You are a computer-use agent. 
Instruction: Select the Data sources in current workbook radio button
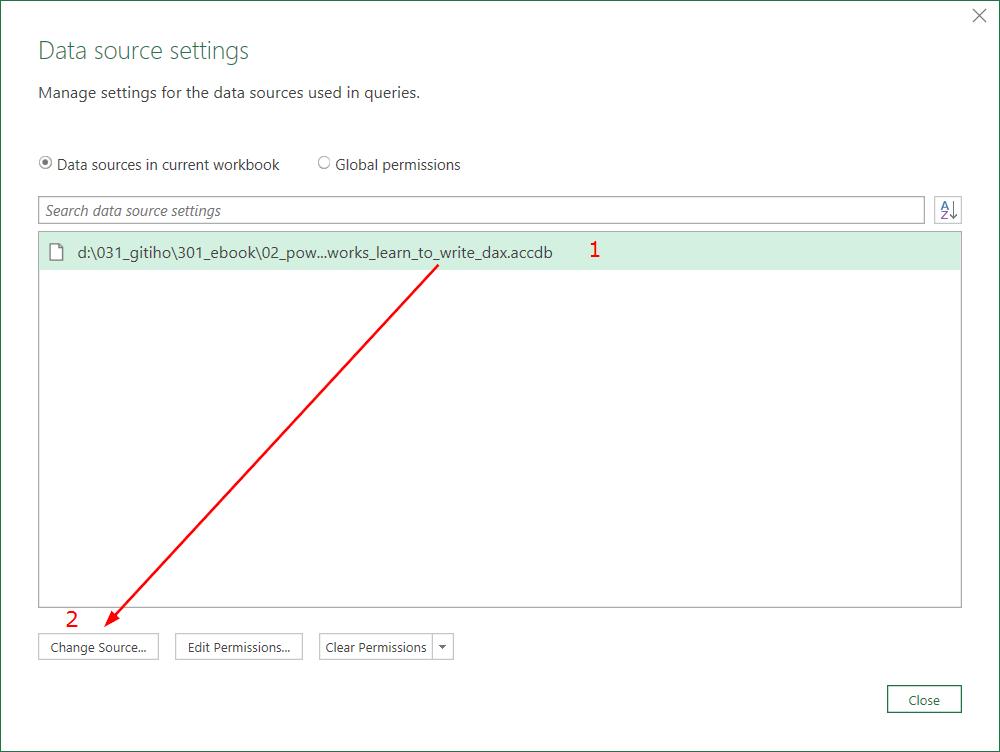point(46,163)
